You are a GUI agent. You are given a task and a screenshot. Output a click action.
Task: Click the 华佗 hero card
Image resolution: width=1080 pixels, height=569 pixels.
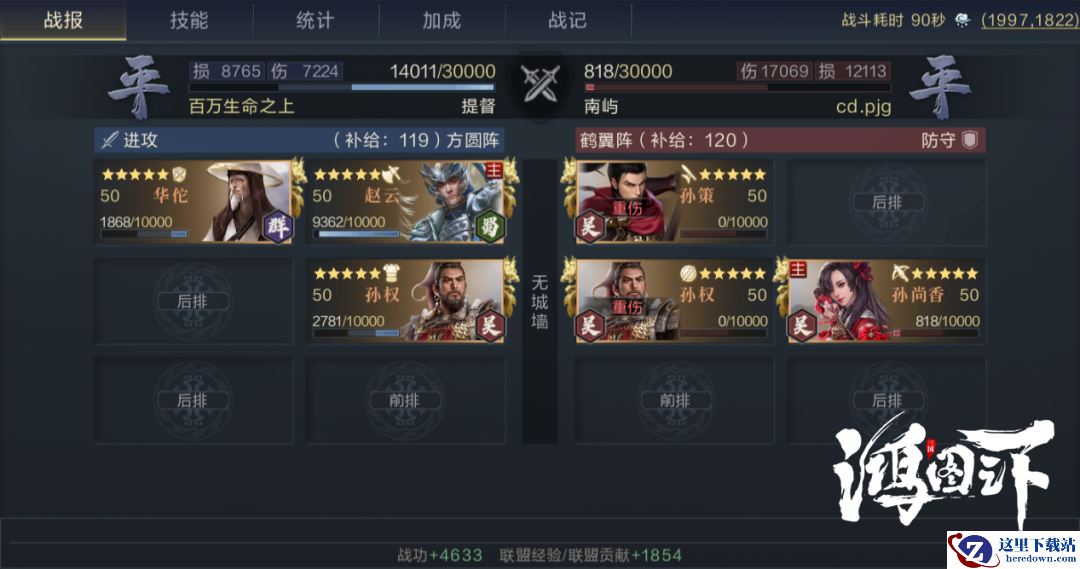click(194, 202)
